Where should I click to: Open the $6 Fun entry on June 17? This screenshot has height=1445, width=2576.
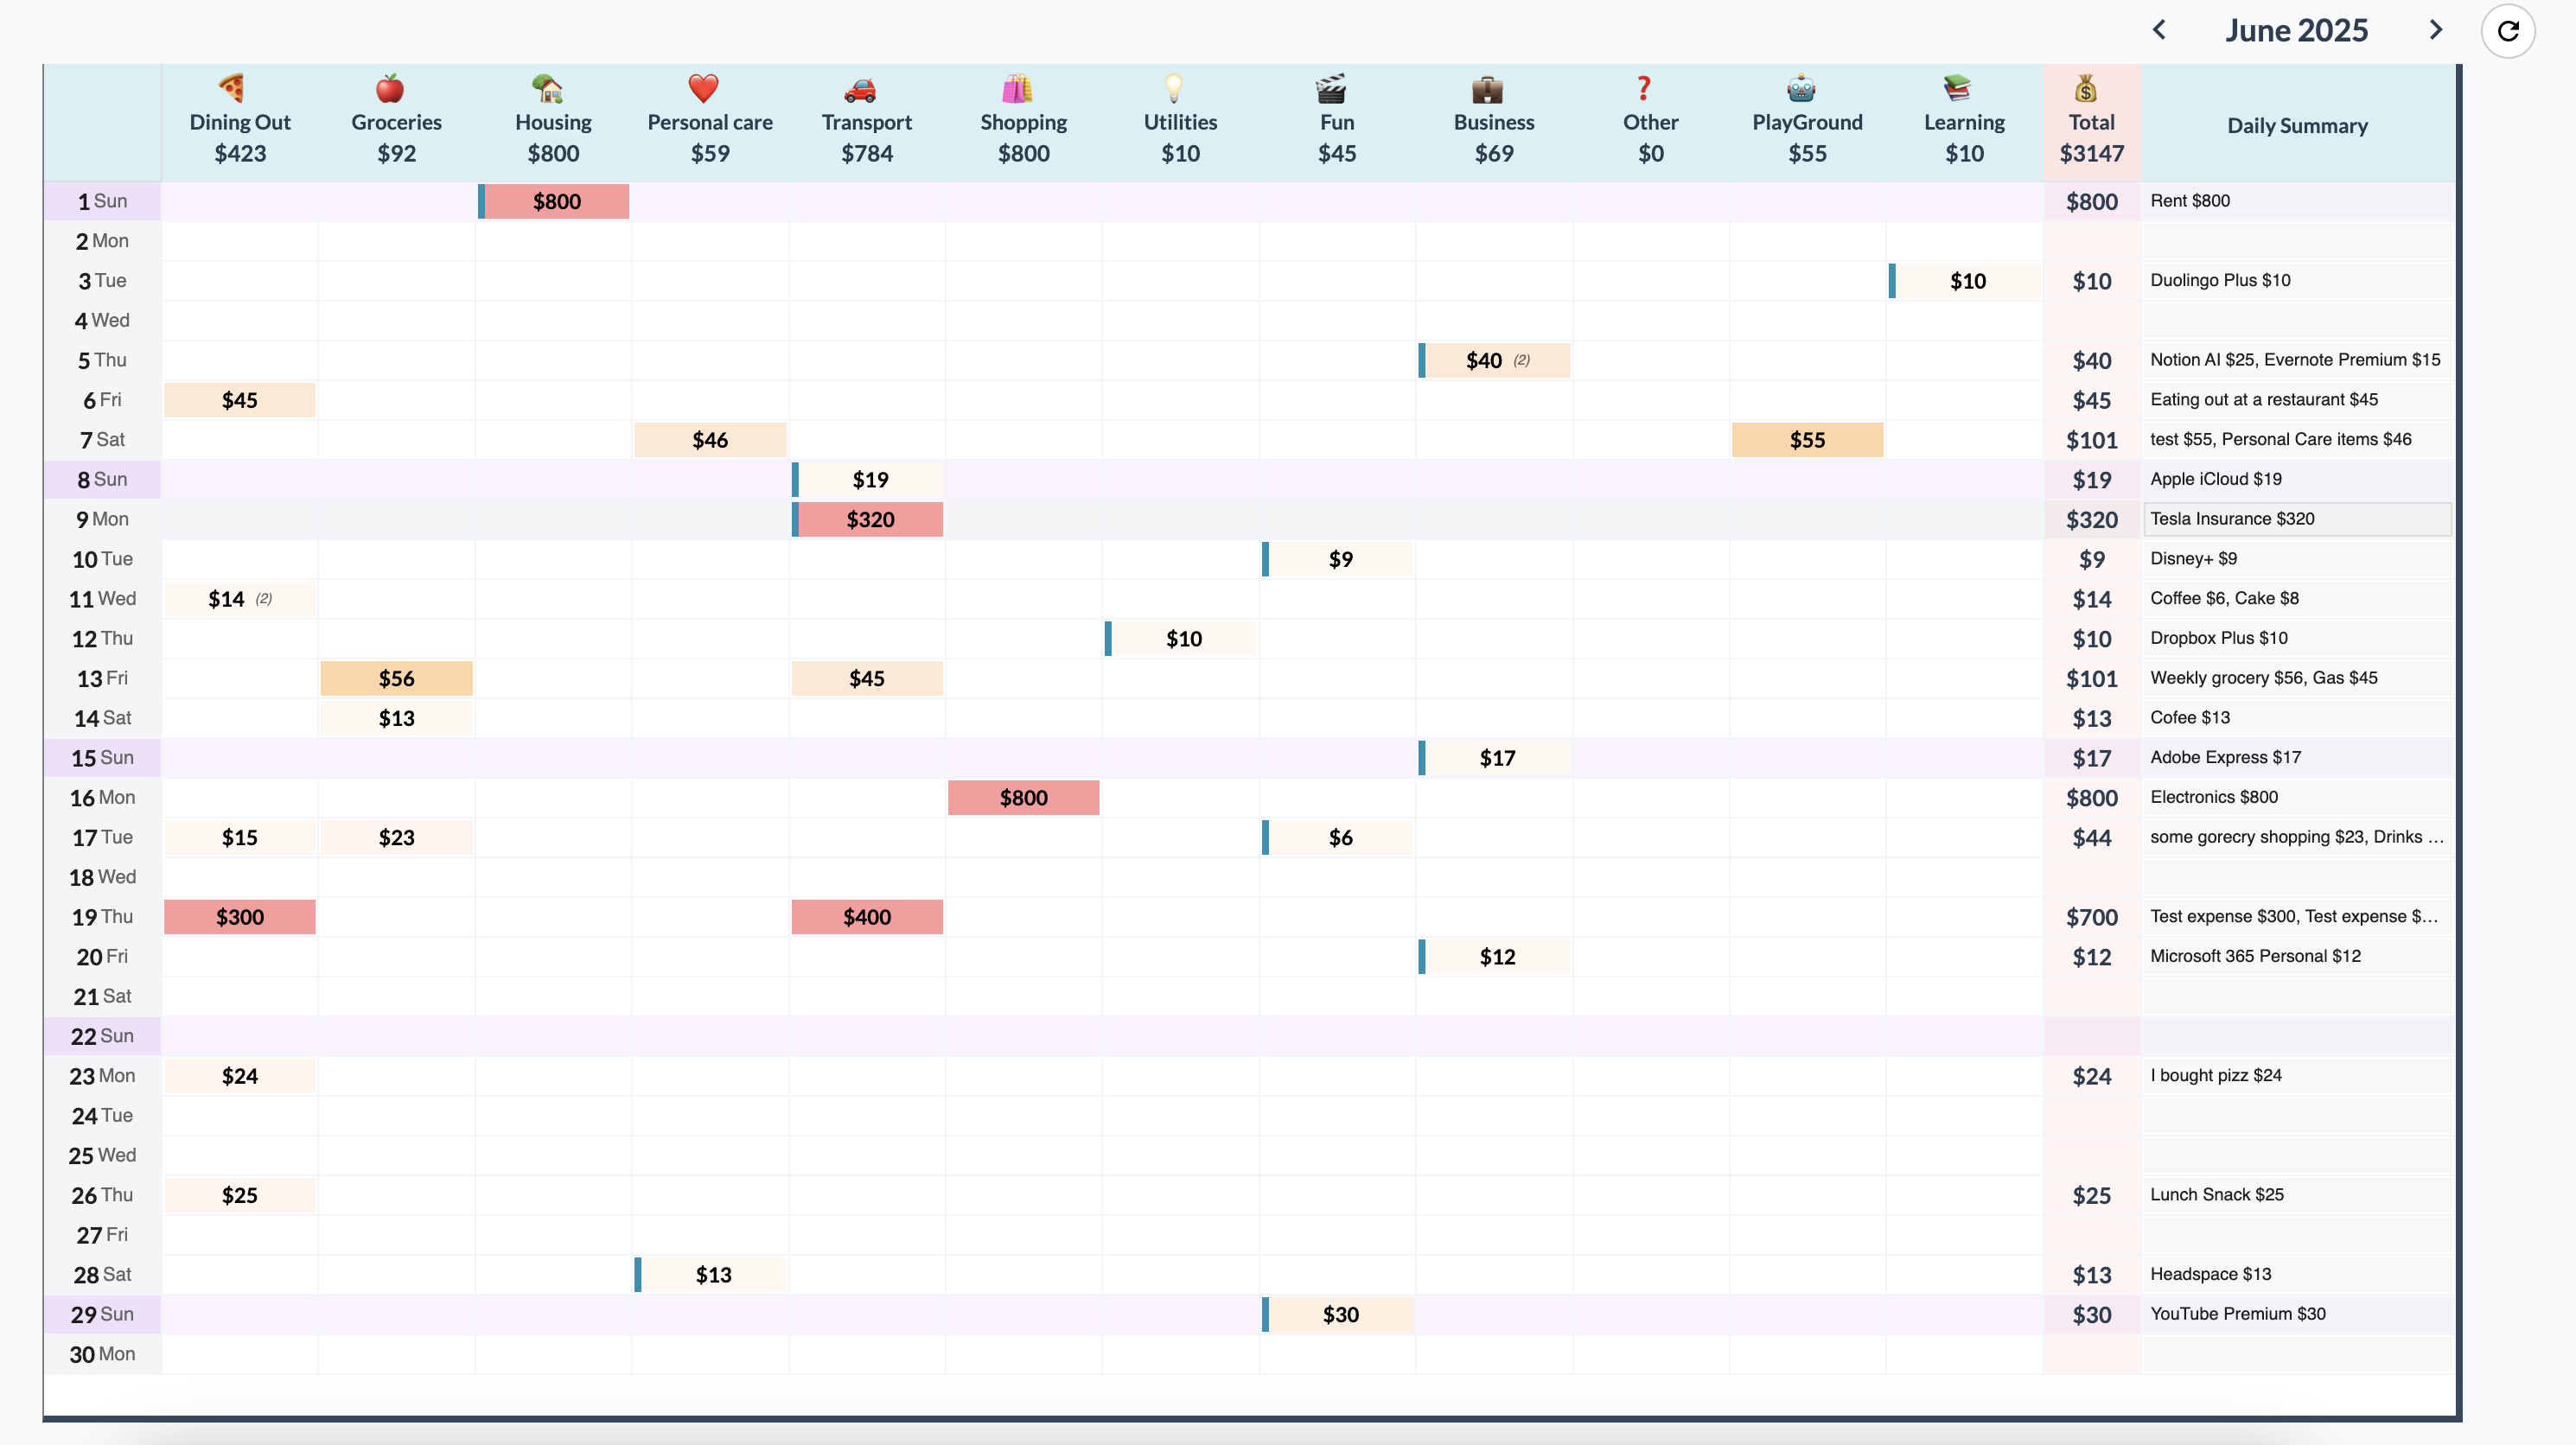[x=1338, y=837]
